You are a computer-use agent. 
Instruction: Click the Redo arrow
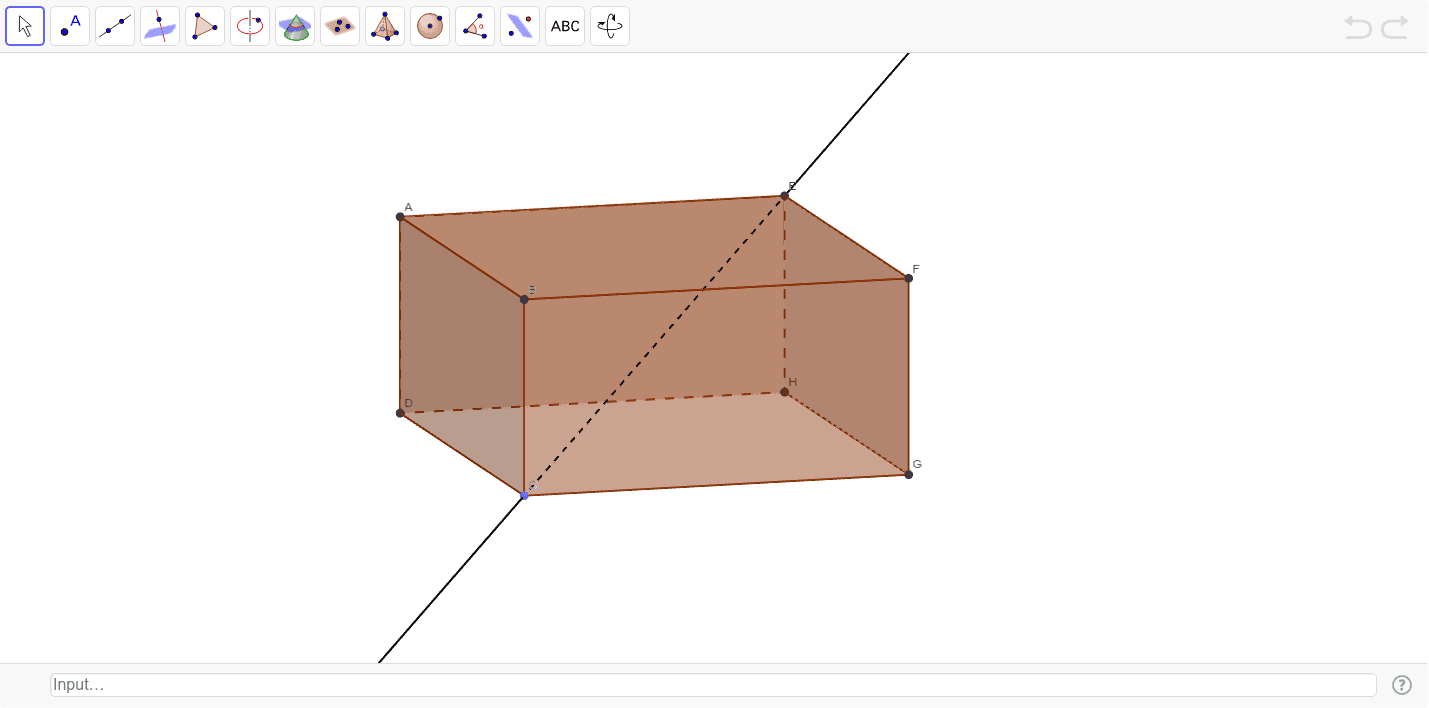pos(1395,28)
